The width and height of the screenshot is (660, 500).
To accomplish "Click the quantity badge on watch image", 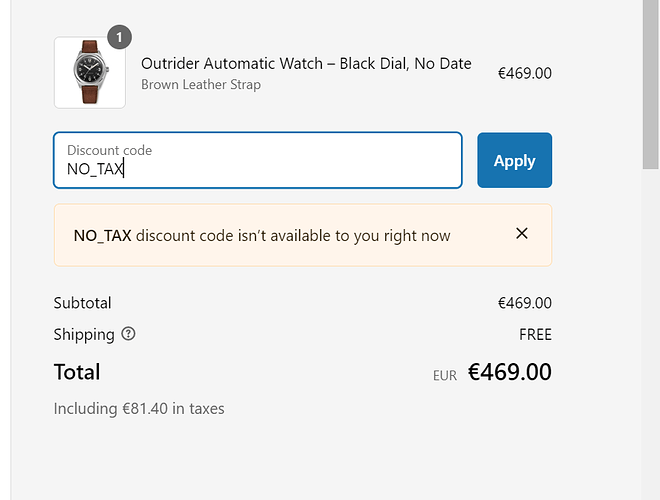I will (x=120, y=37).
